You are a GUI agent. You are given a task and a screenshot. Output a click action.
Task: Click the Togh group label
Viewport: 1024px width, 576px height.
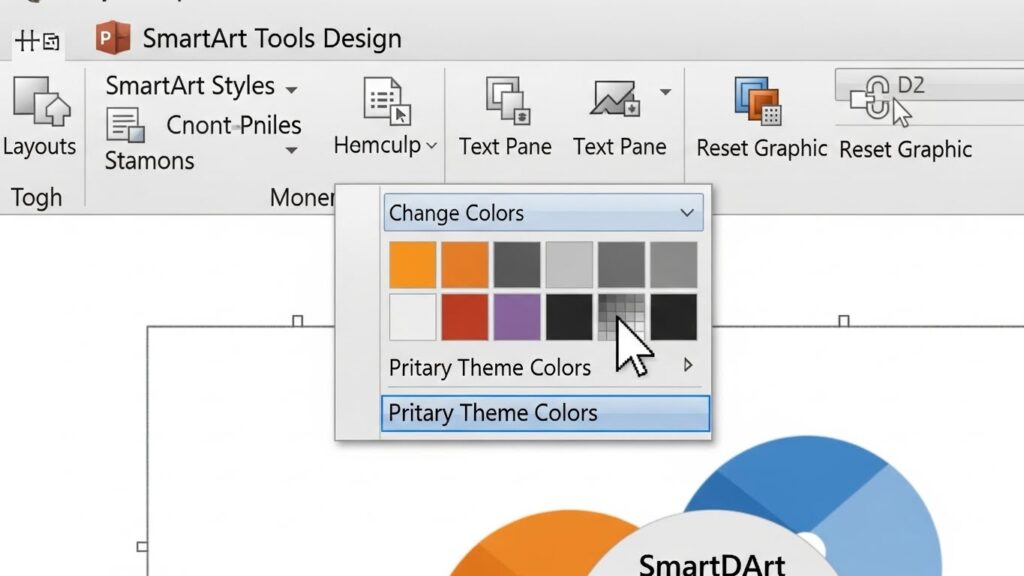(x=37, y=197)
